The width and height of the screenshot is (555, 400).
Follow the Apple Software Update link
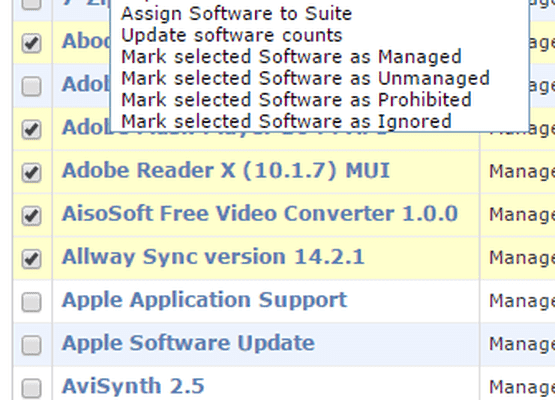188,343
